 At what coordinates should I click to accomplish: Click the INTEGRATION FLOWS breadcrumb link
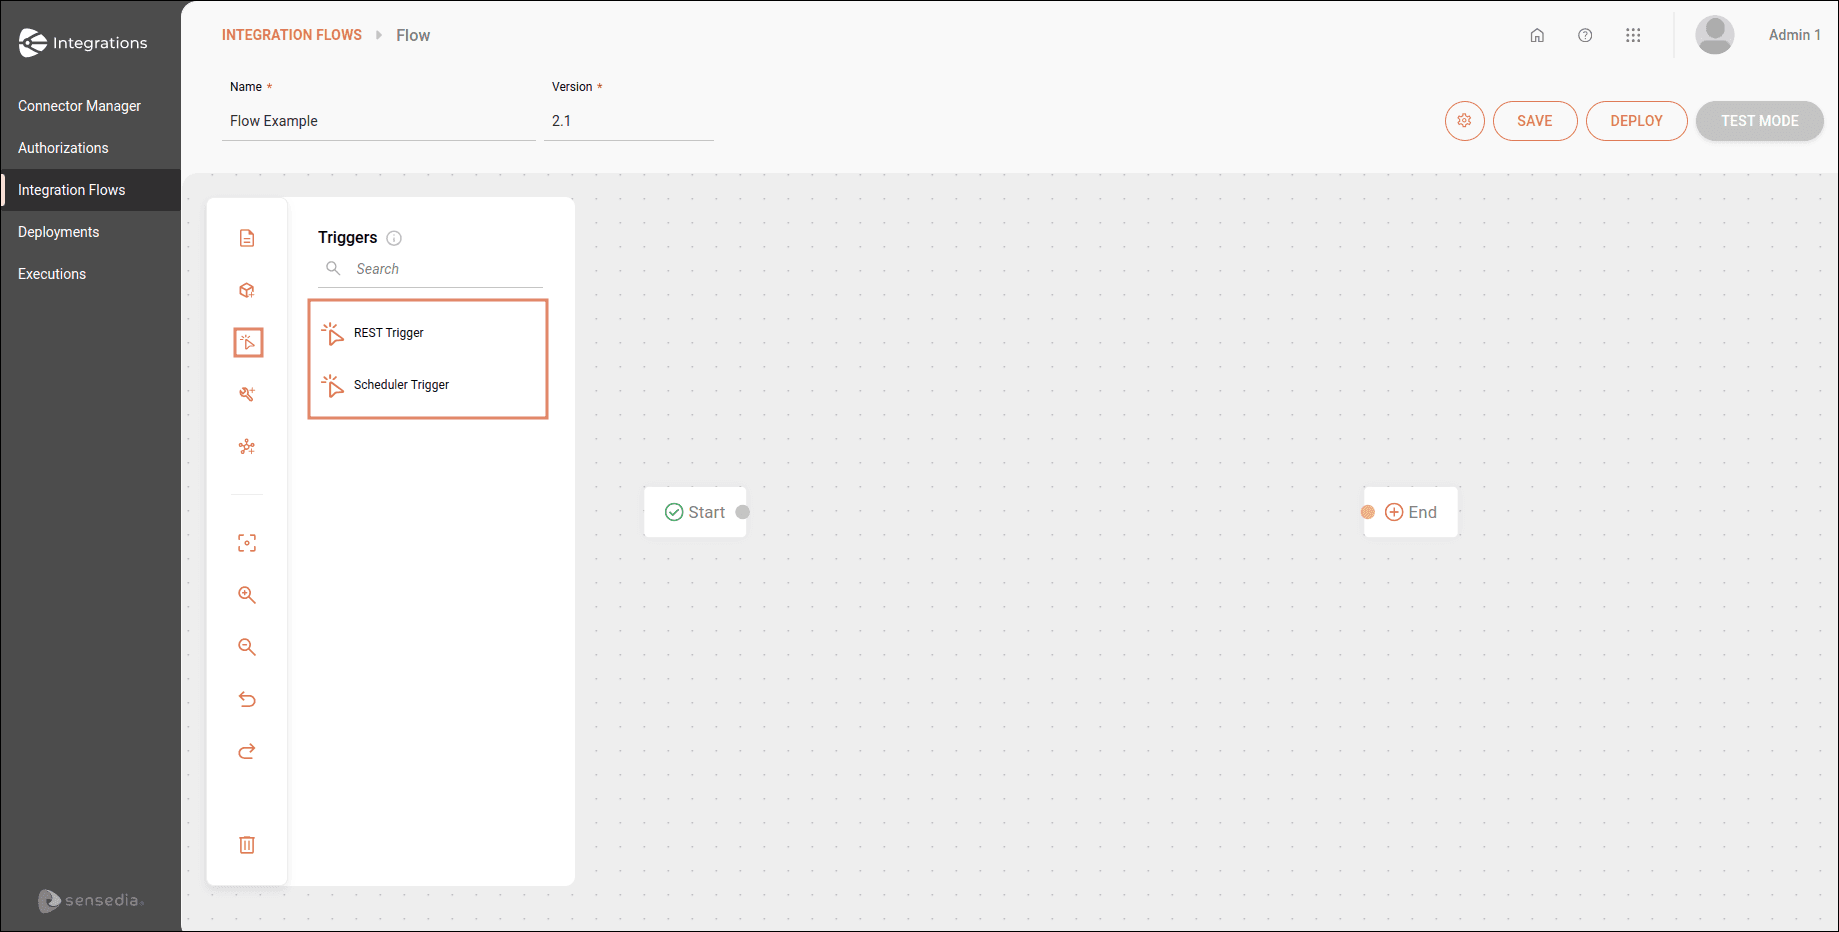tap(292, 35)
